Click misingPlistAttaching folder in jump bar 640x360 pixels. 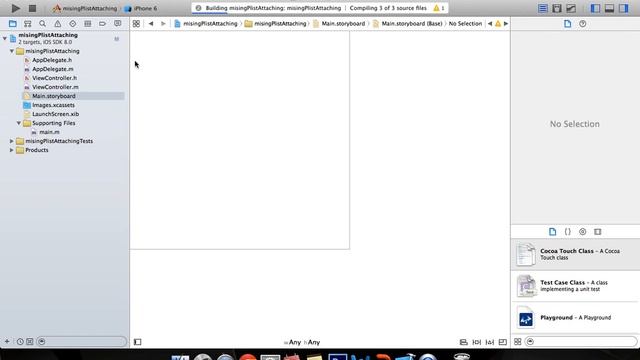click(x=276, y=24)
